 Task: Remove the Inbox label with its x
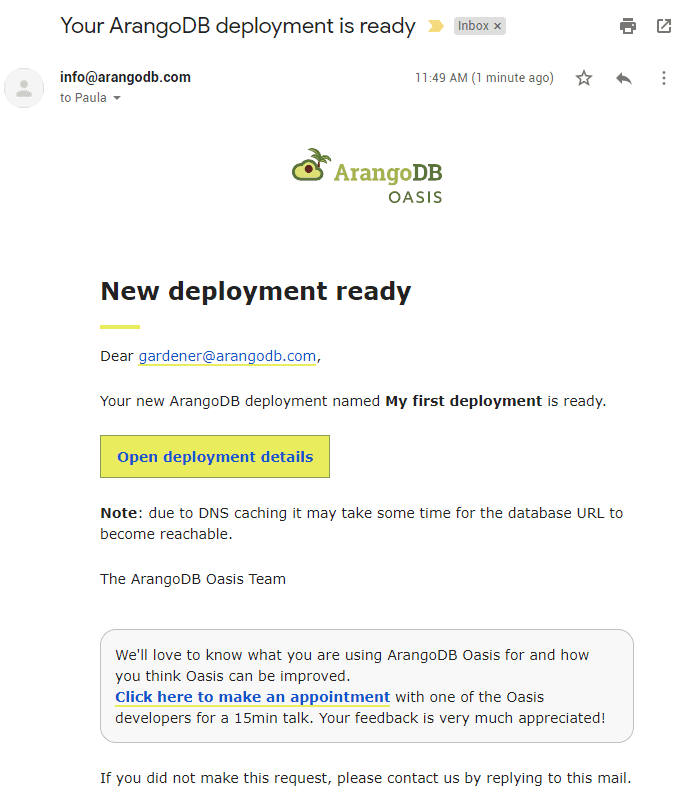pos(498,26)
